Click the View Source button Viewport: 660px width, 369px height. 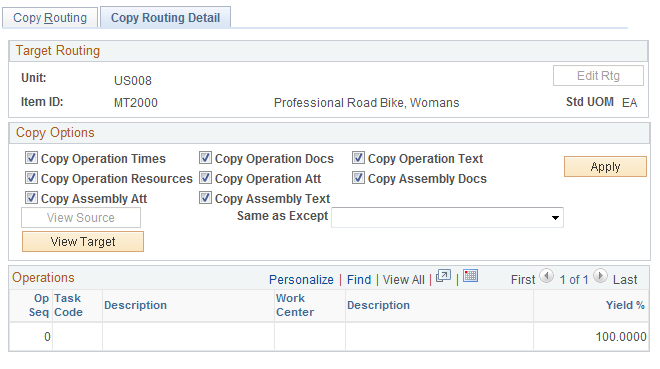81,218
